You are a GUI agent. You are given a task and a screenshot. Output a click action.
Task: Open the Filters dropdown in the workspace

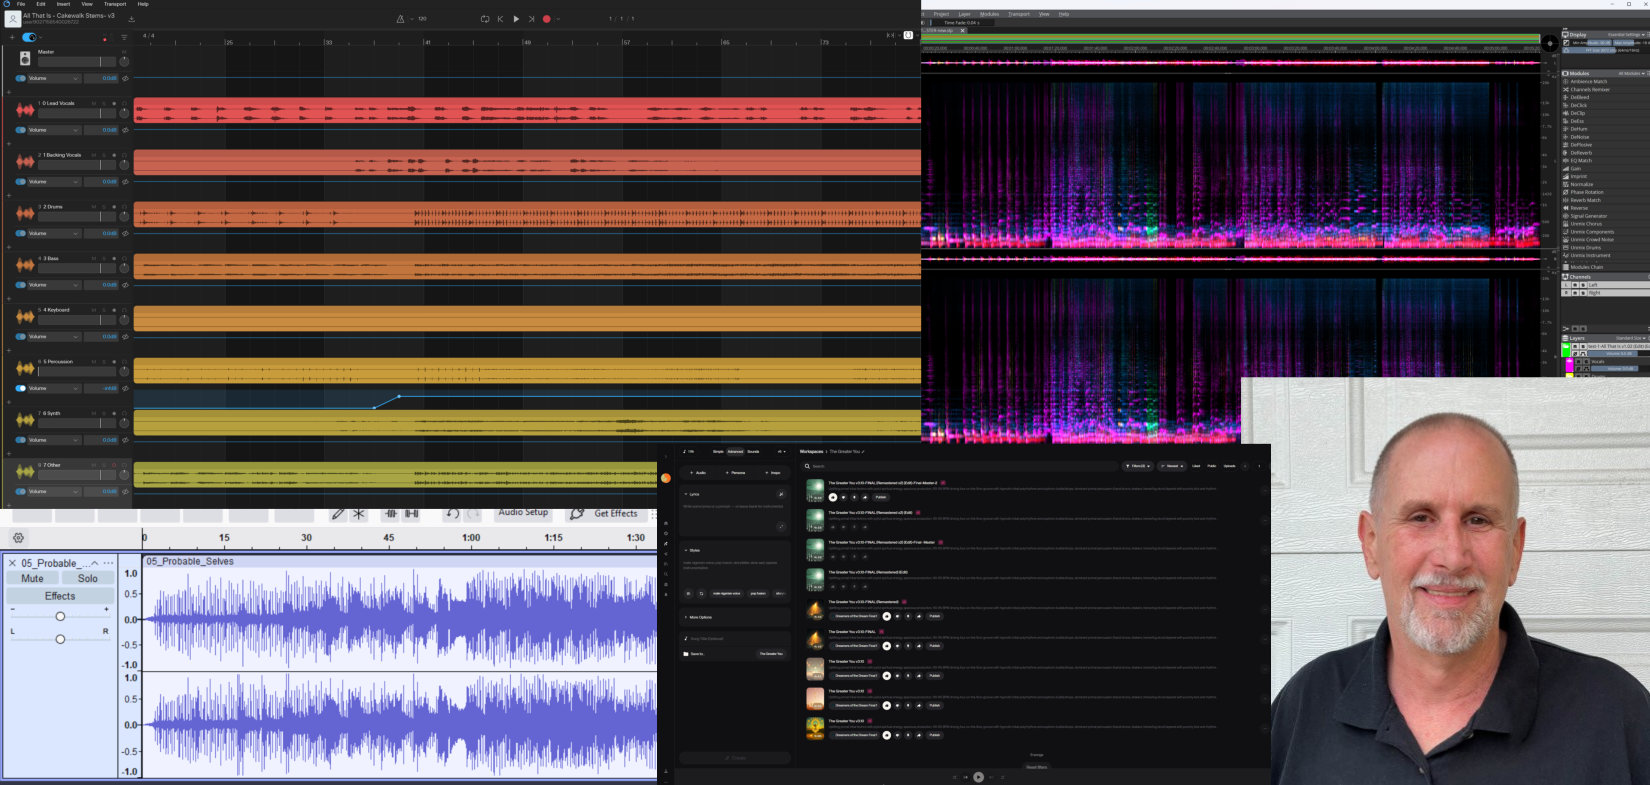click(1138, 466)
